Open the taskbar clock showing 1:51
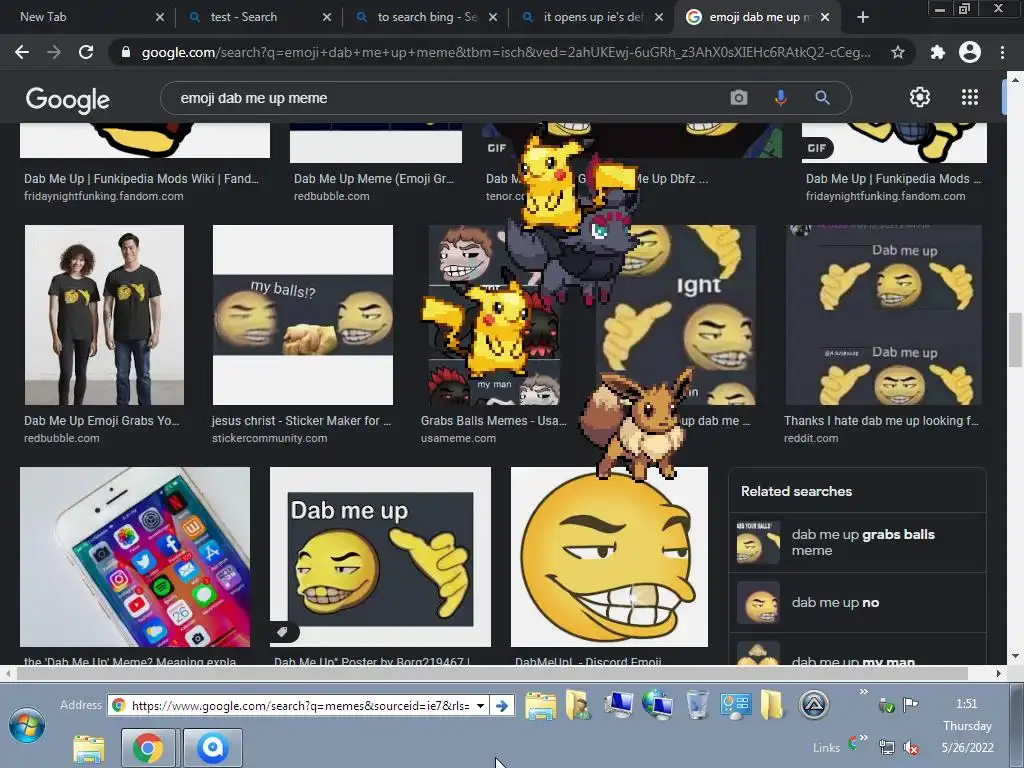This screenshot has height=768, width=1024. [x=967, y=703]
